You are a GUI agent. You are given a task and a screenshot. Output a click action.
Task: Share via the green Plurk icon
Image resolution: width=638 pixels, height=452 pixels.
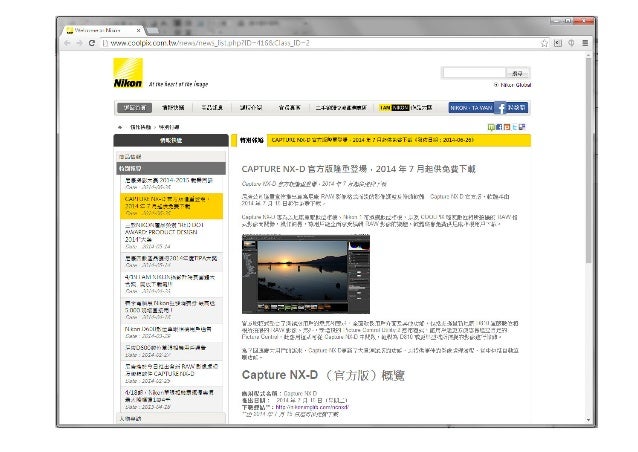[491, 127]
